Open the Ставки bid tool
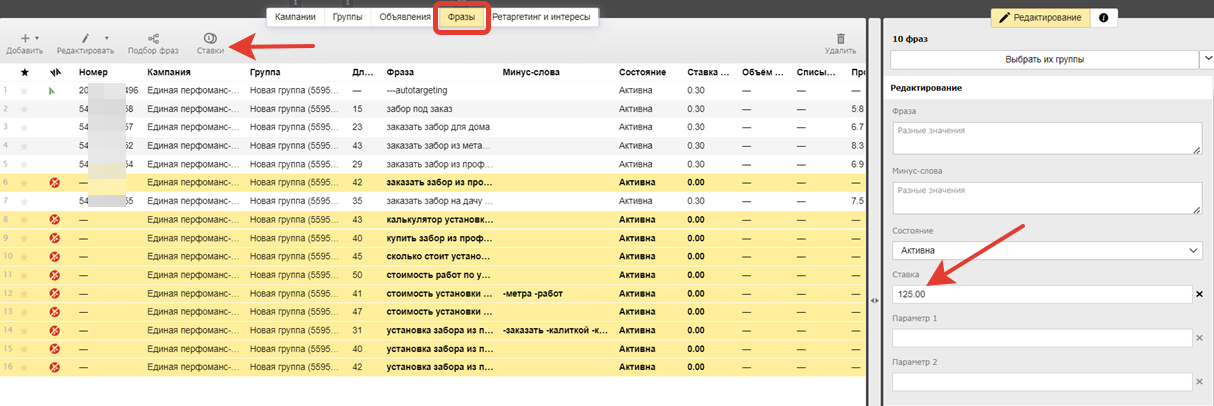 pos(210,37)
